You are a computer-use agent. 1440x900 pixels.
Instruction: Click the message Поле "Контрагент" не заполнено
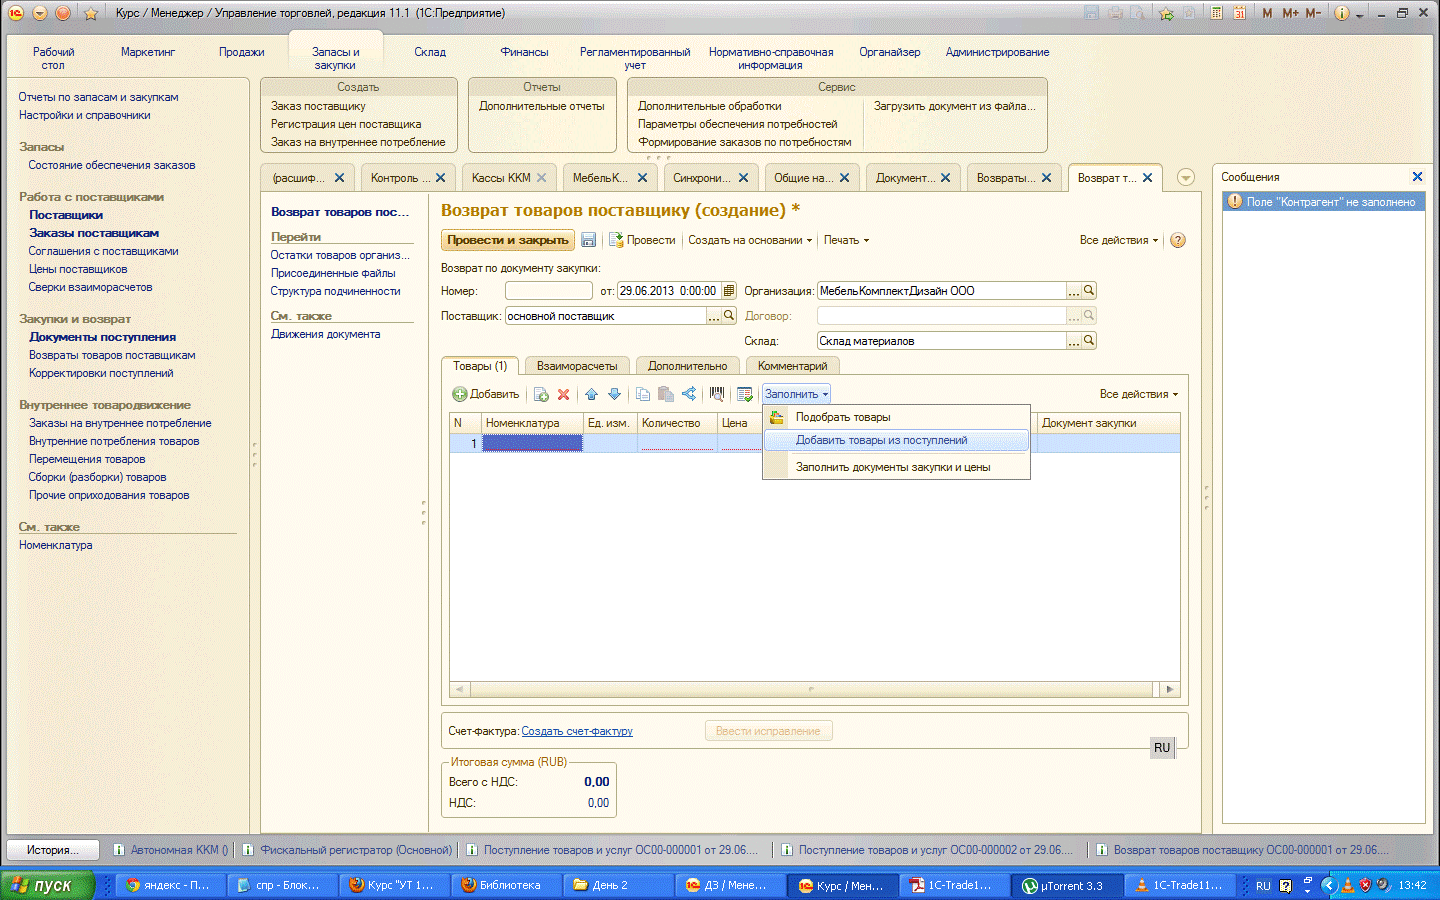coord(1324,202)
